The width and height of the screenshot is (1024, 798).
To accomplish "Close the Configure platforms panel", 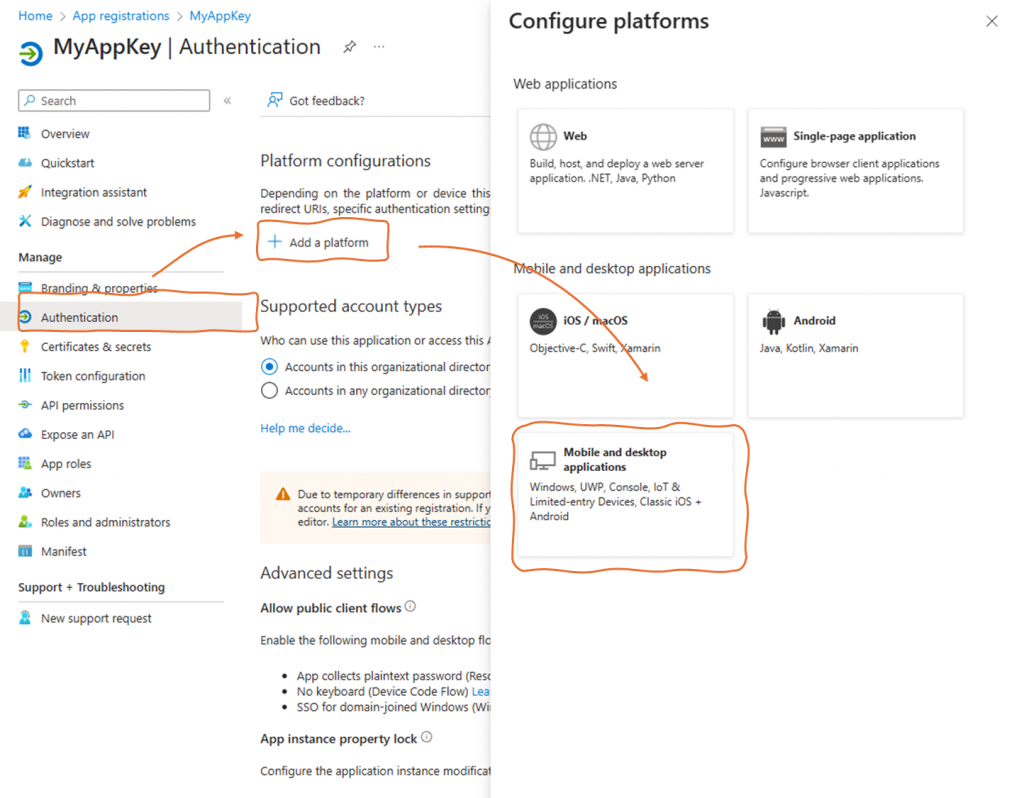I will pos(992,21).
